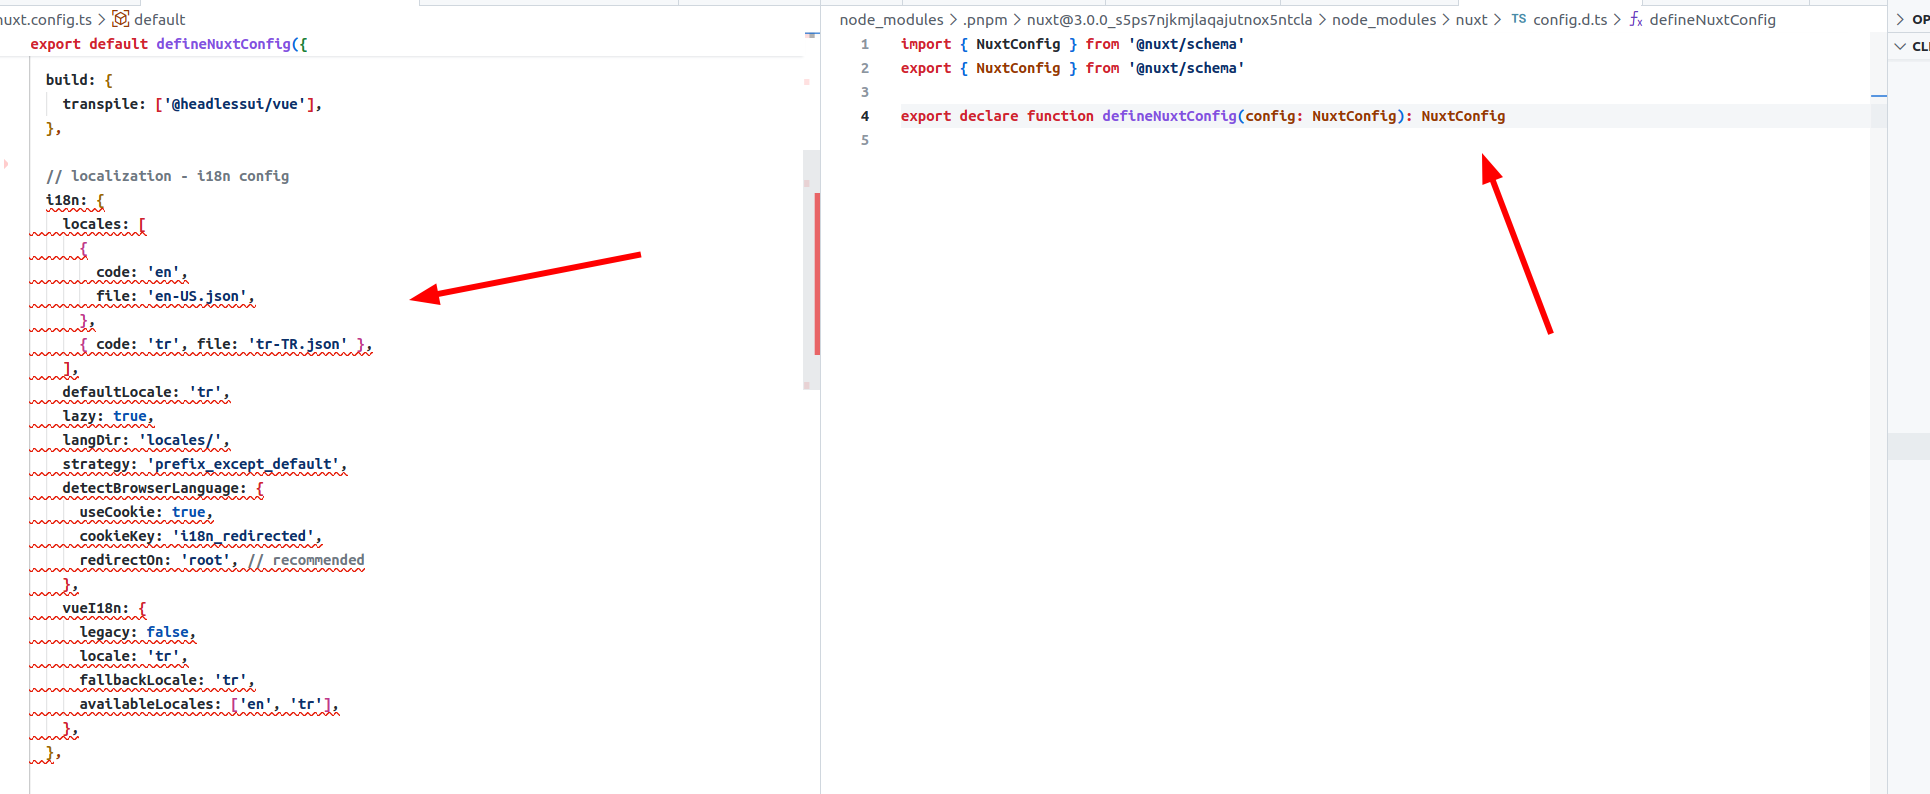Image resolution: width=1930 pixels, height=794 pixels.
Task: Click the redirectOn property
Action: click(125, 560)
